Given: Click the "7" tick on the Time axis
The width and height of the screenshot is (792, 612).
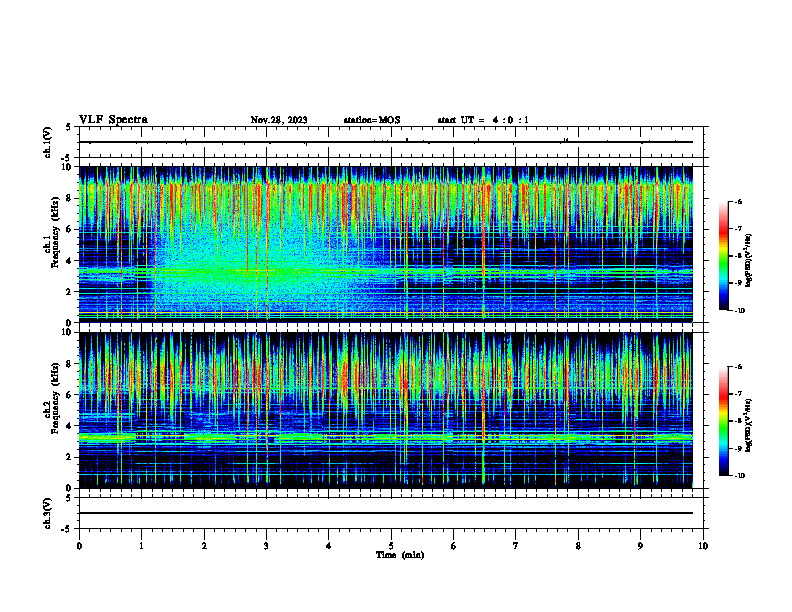Looking at the screenshot, I should 516,546.
